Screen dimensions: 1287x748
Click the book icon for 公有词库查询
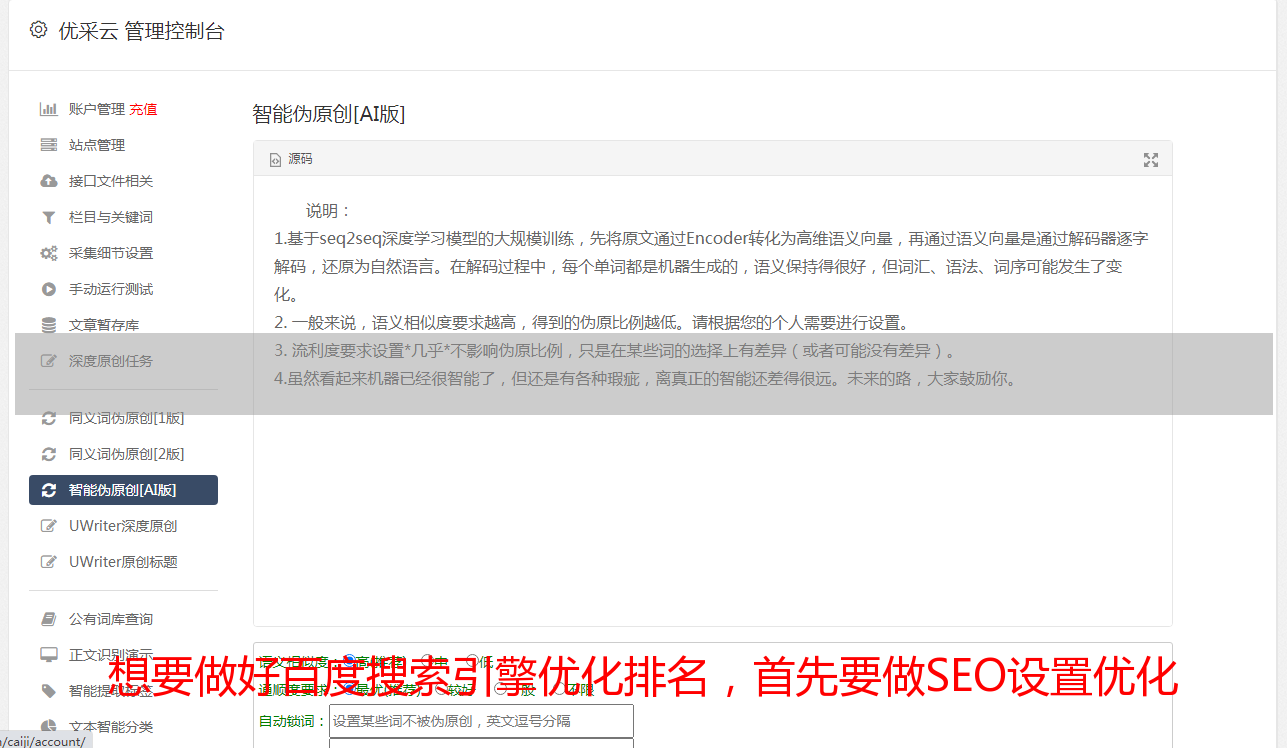(48, 619)
